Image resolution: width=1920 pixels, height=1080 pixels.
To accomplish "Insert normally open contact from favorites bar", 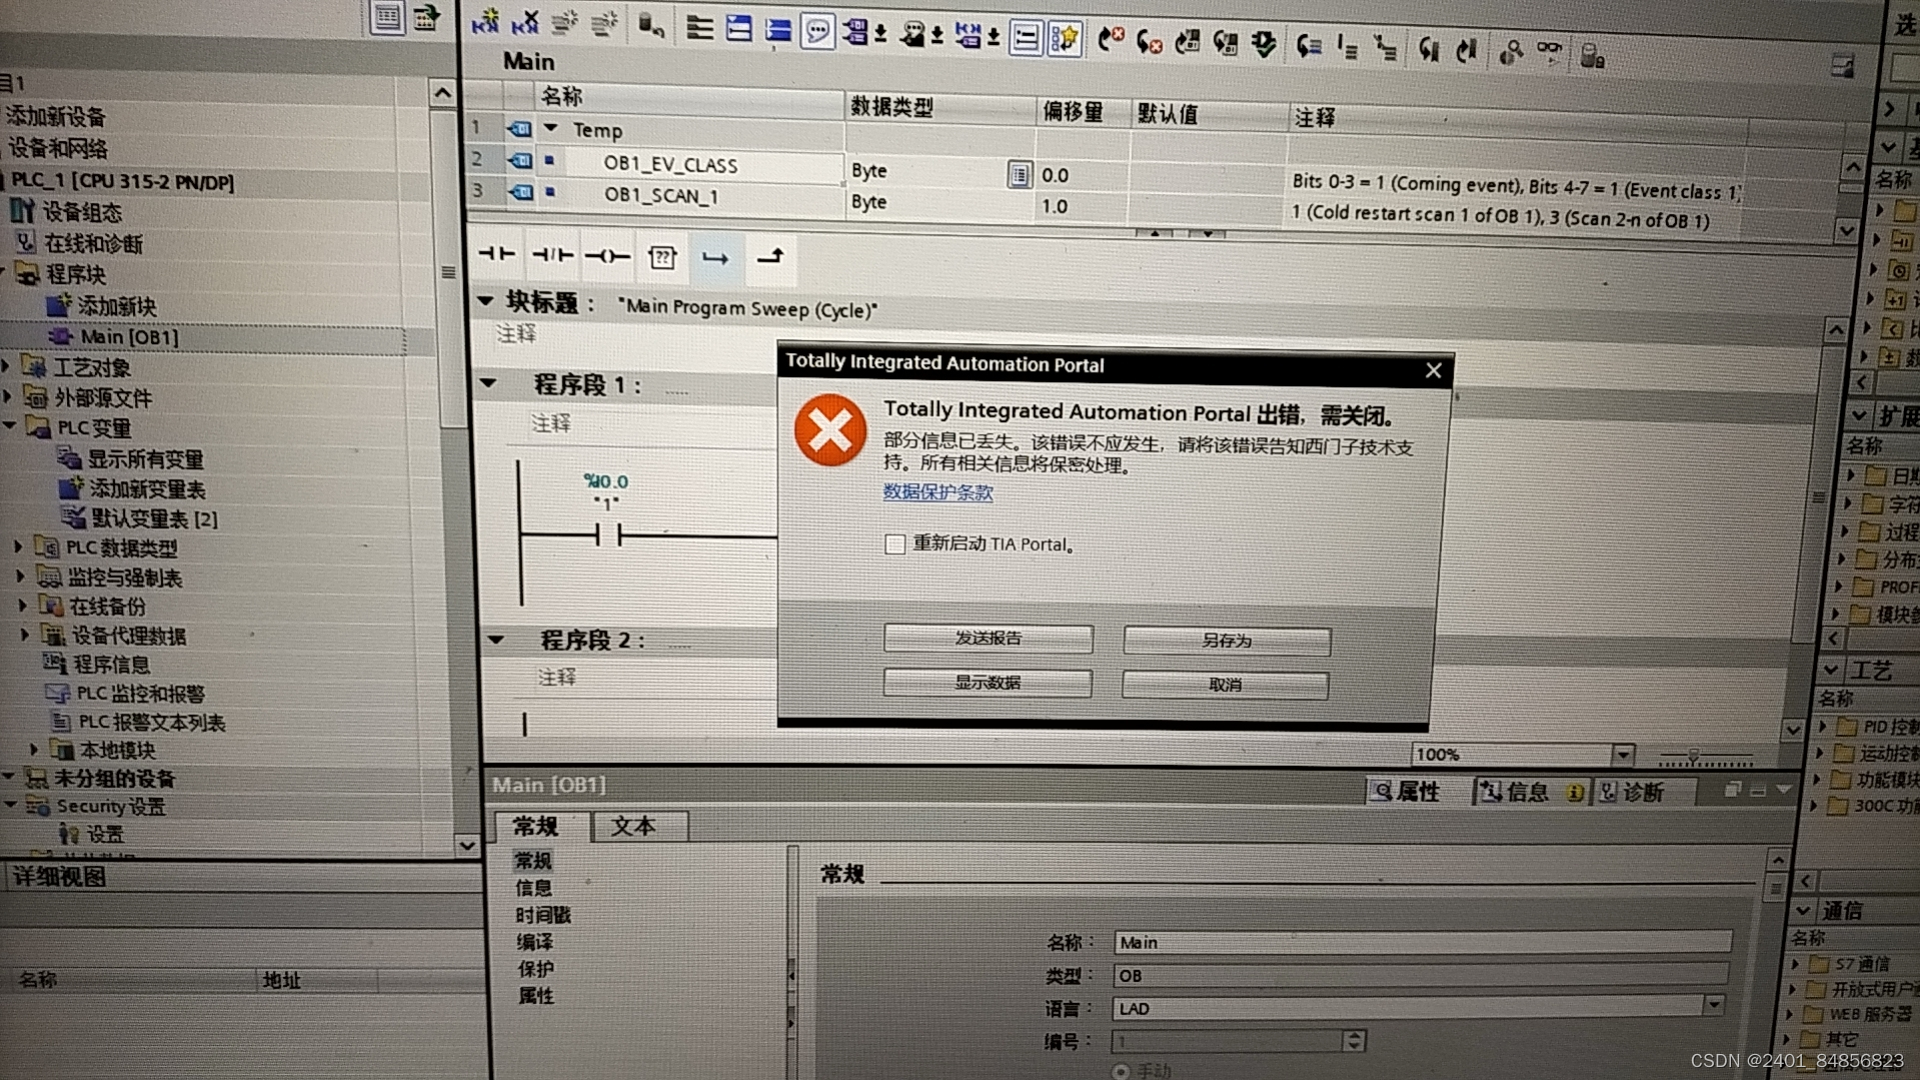I will tap(496, 256).
